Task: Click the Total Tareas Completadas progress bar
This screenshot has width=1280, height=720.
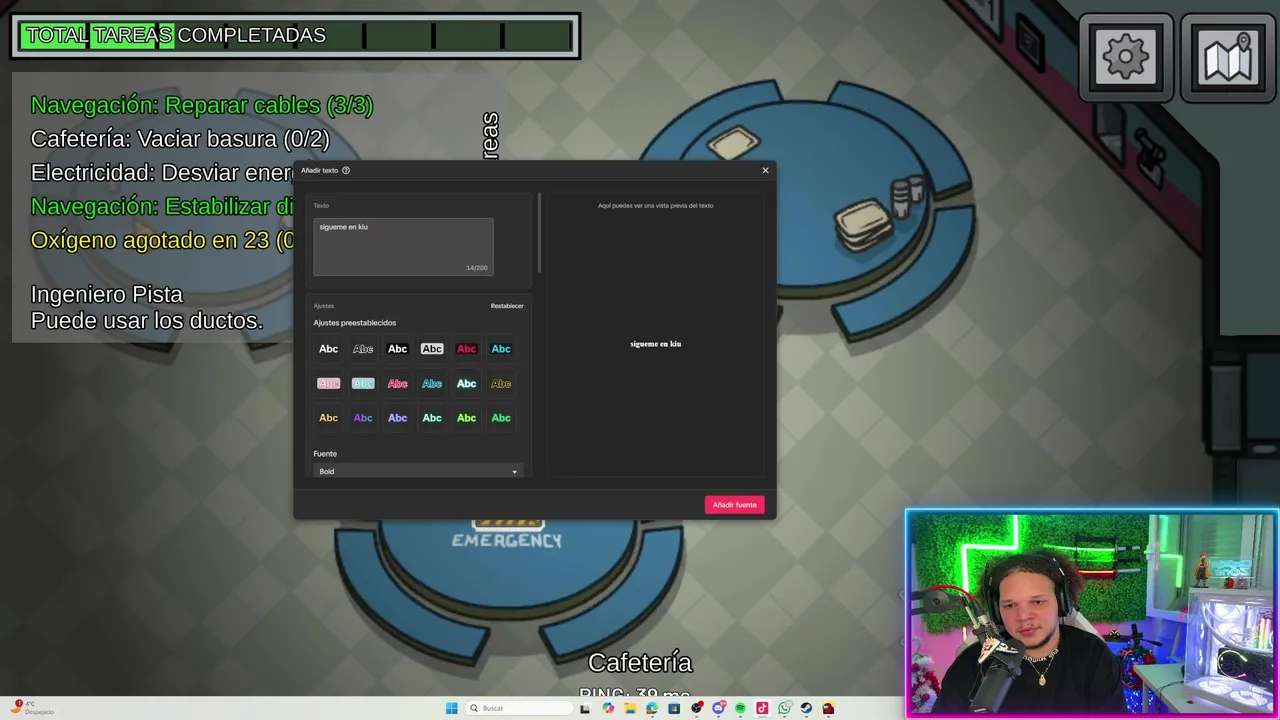Action: [296, 36]
